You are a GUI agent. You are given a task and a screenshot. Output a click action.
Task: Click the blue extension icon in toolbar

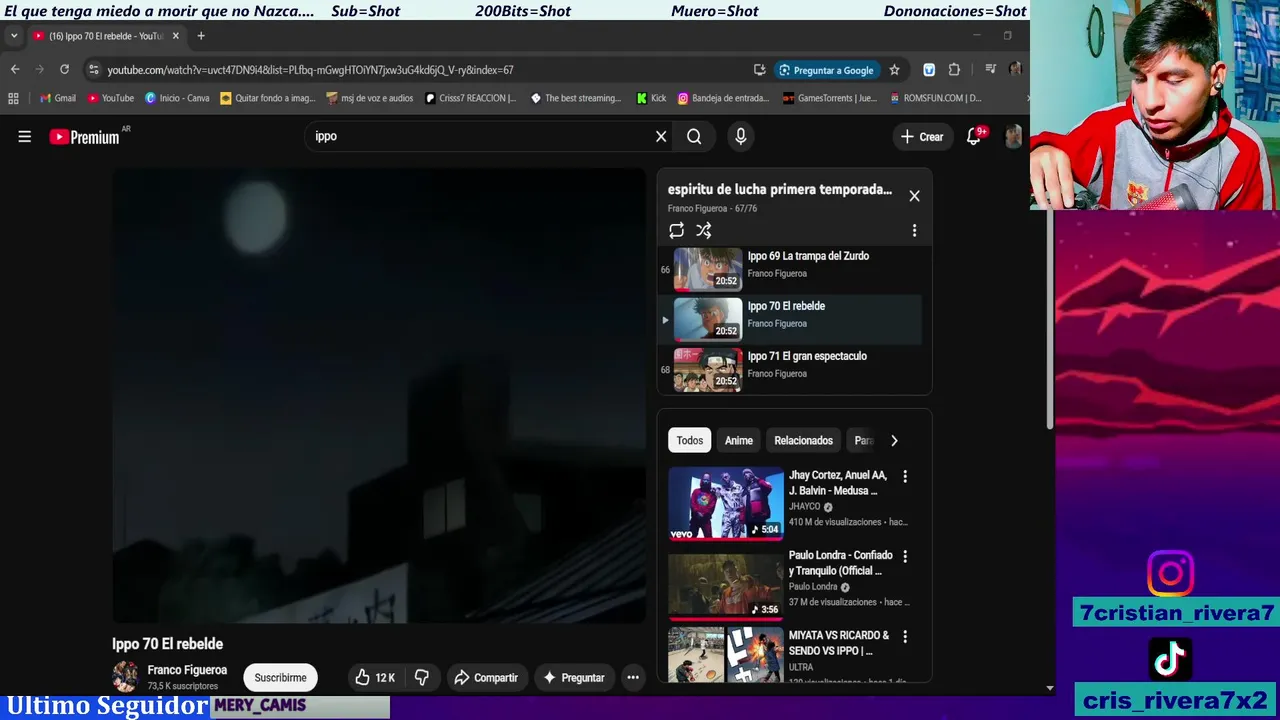pos(929,70)
